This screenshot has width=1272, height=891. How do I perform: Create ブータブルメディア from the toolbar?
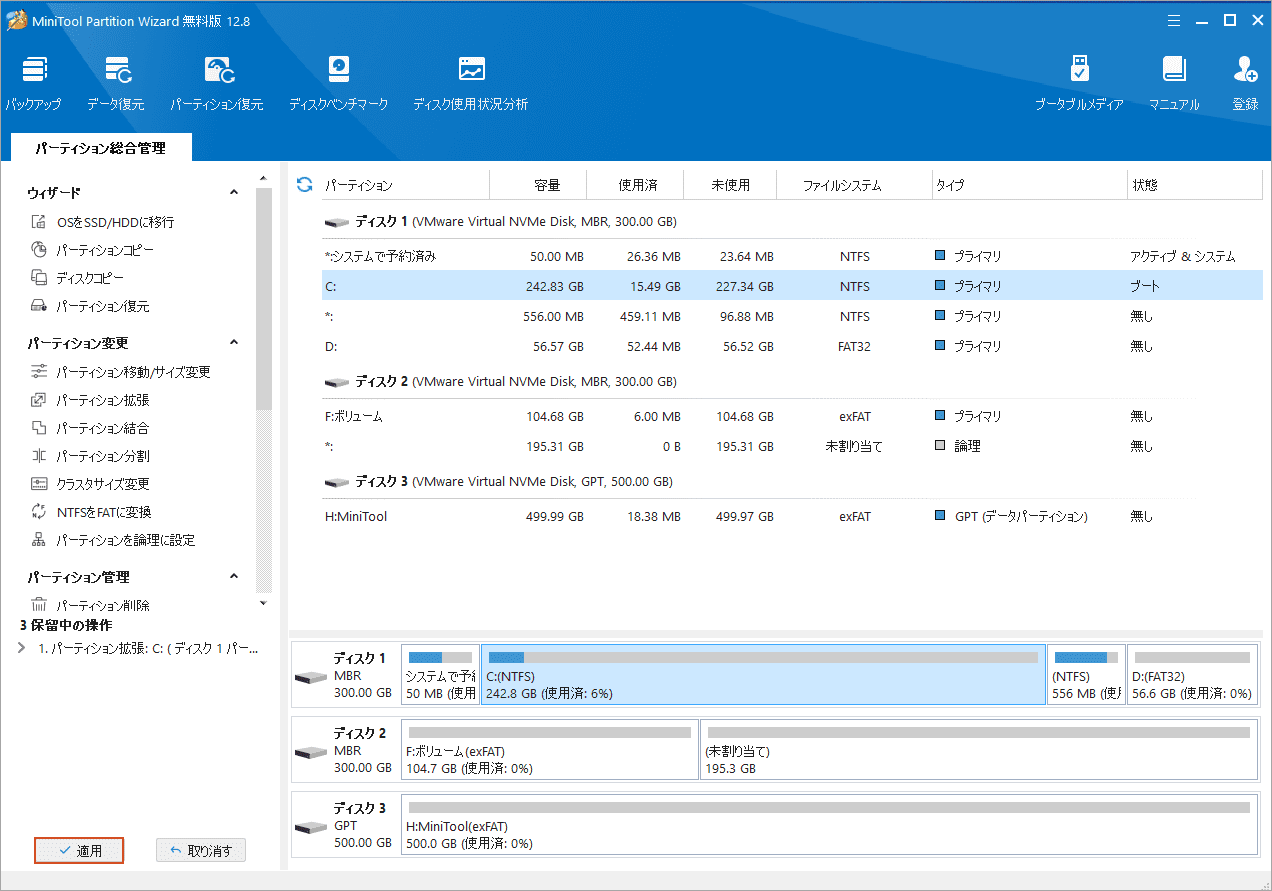(x=1079, y=84)
